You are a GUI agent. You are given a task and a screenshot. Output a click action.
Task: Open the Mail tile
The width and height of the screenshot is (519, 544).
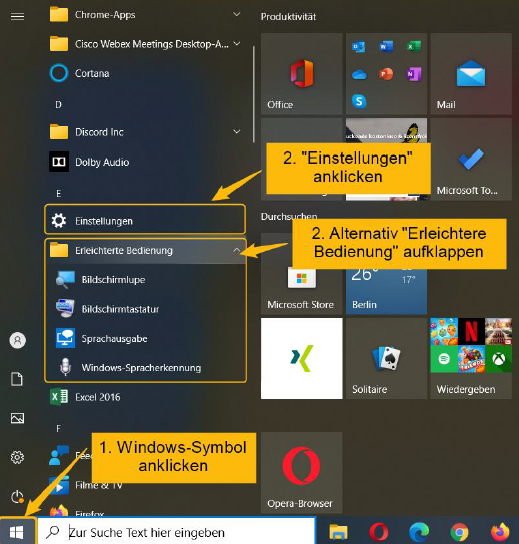coord(471,74)
